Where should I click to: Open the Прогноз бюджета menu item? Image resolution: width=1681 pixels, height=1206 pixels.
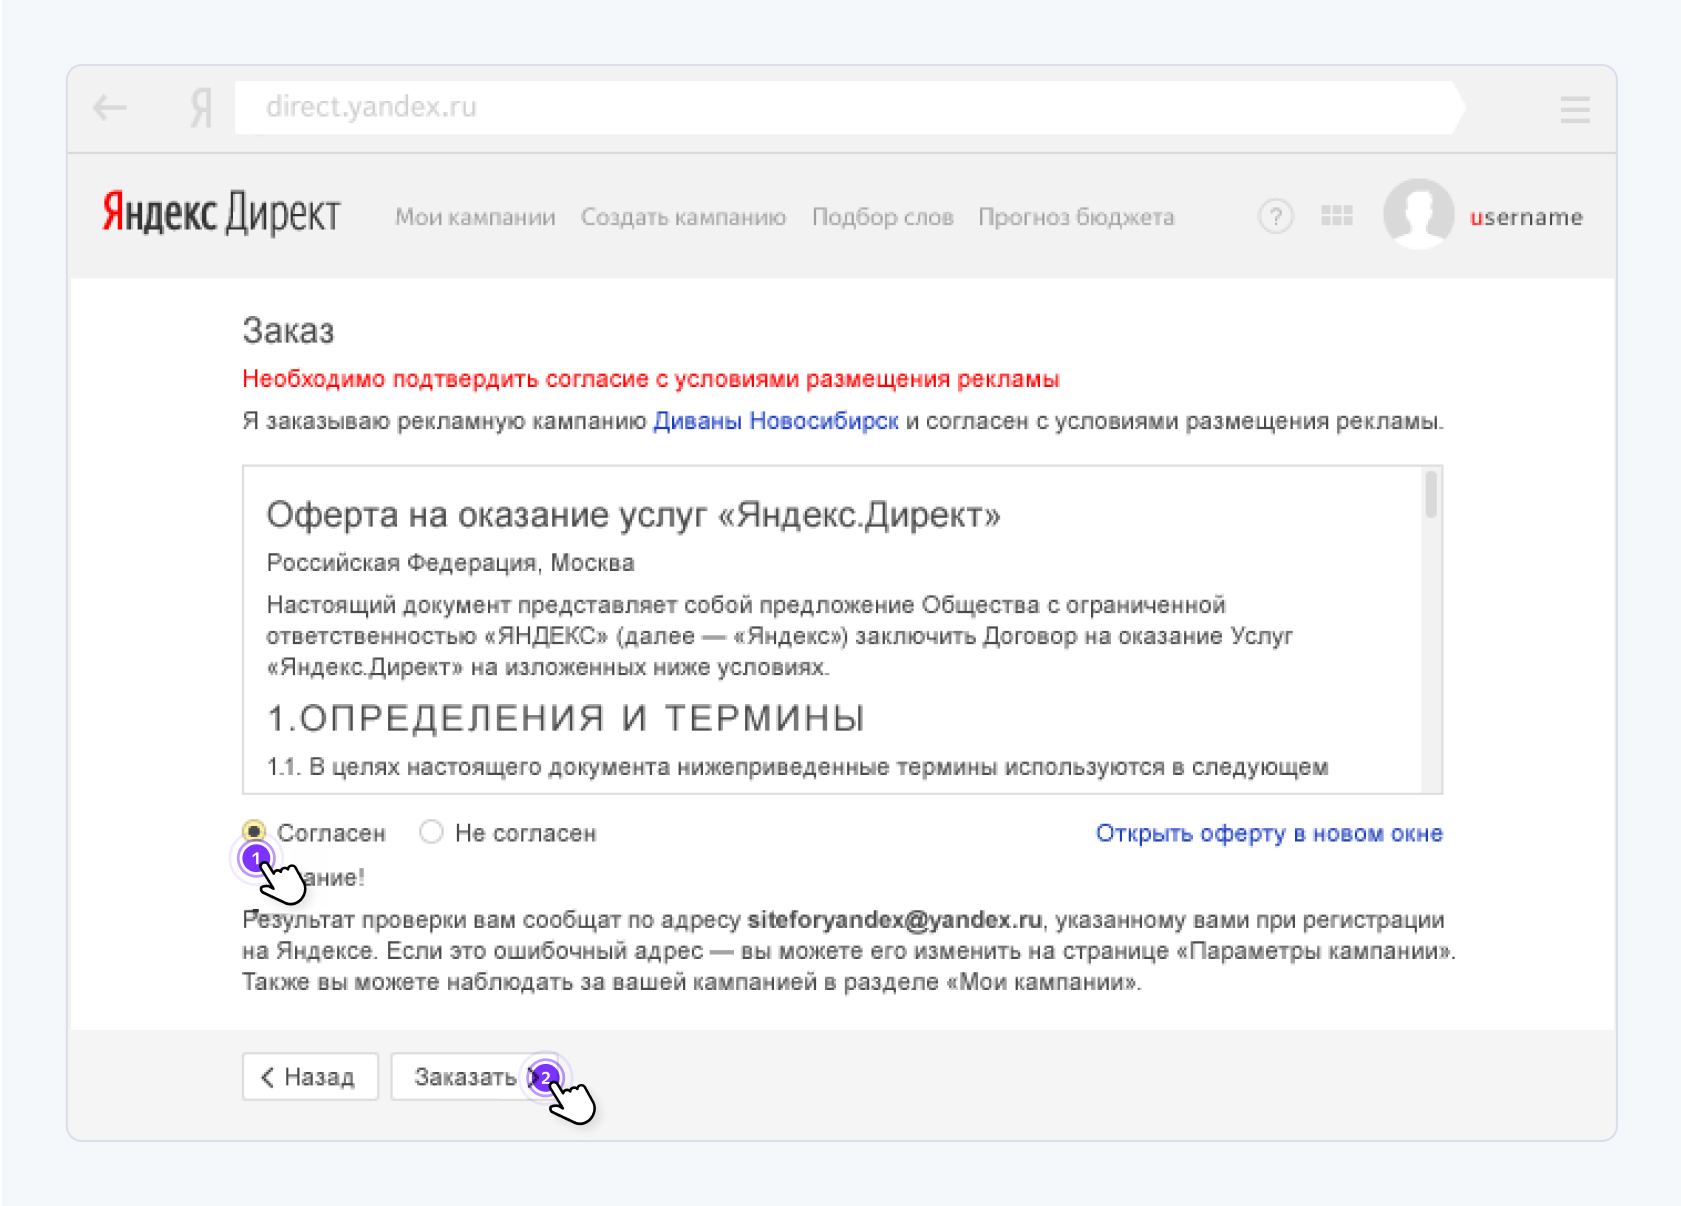[1076, 217]
